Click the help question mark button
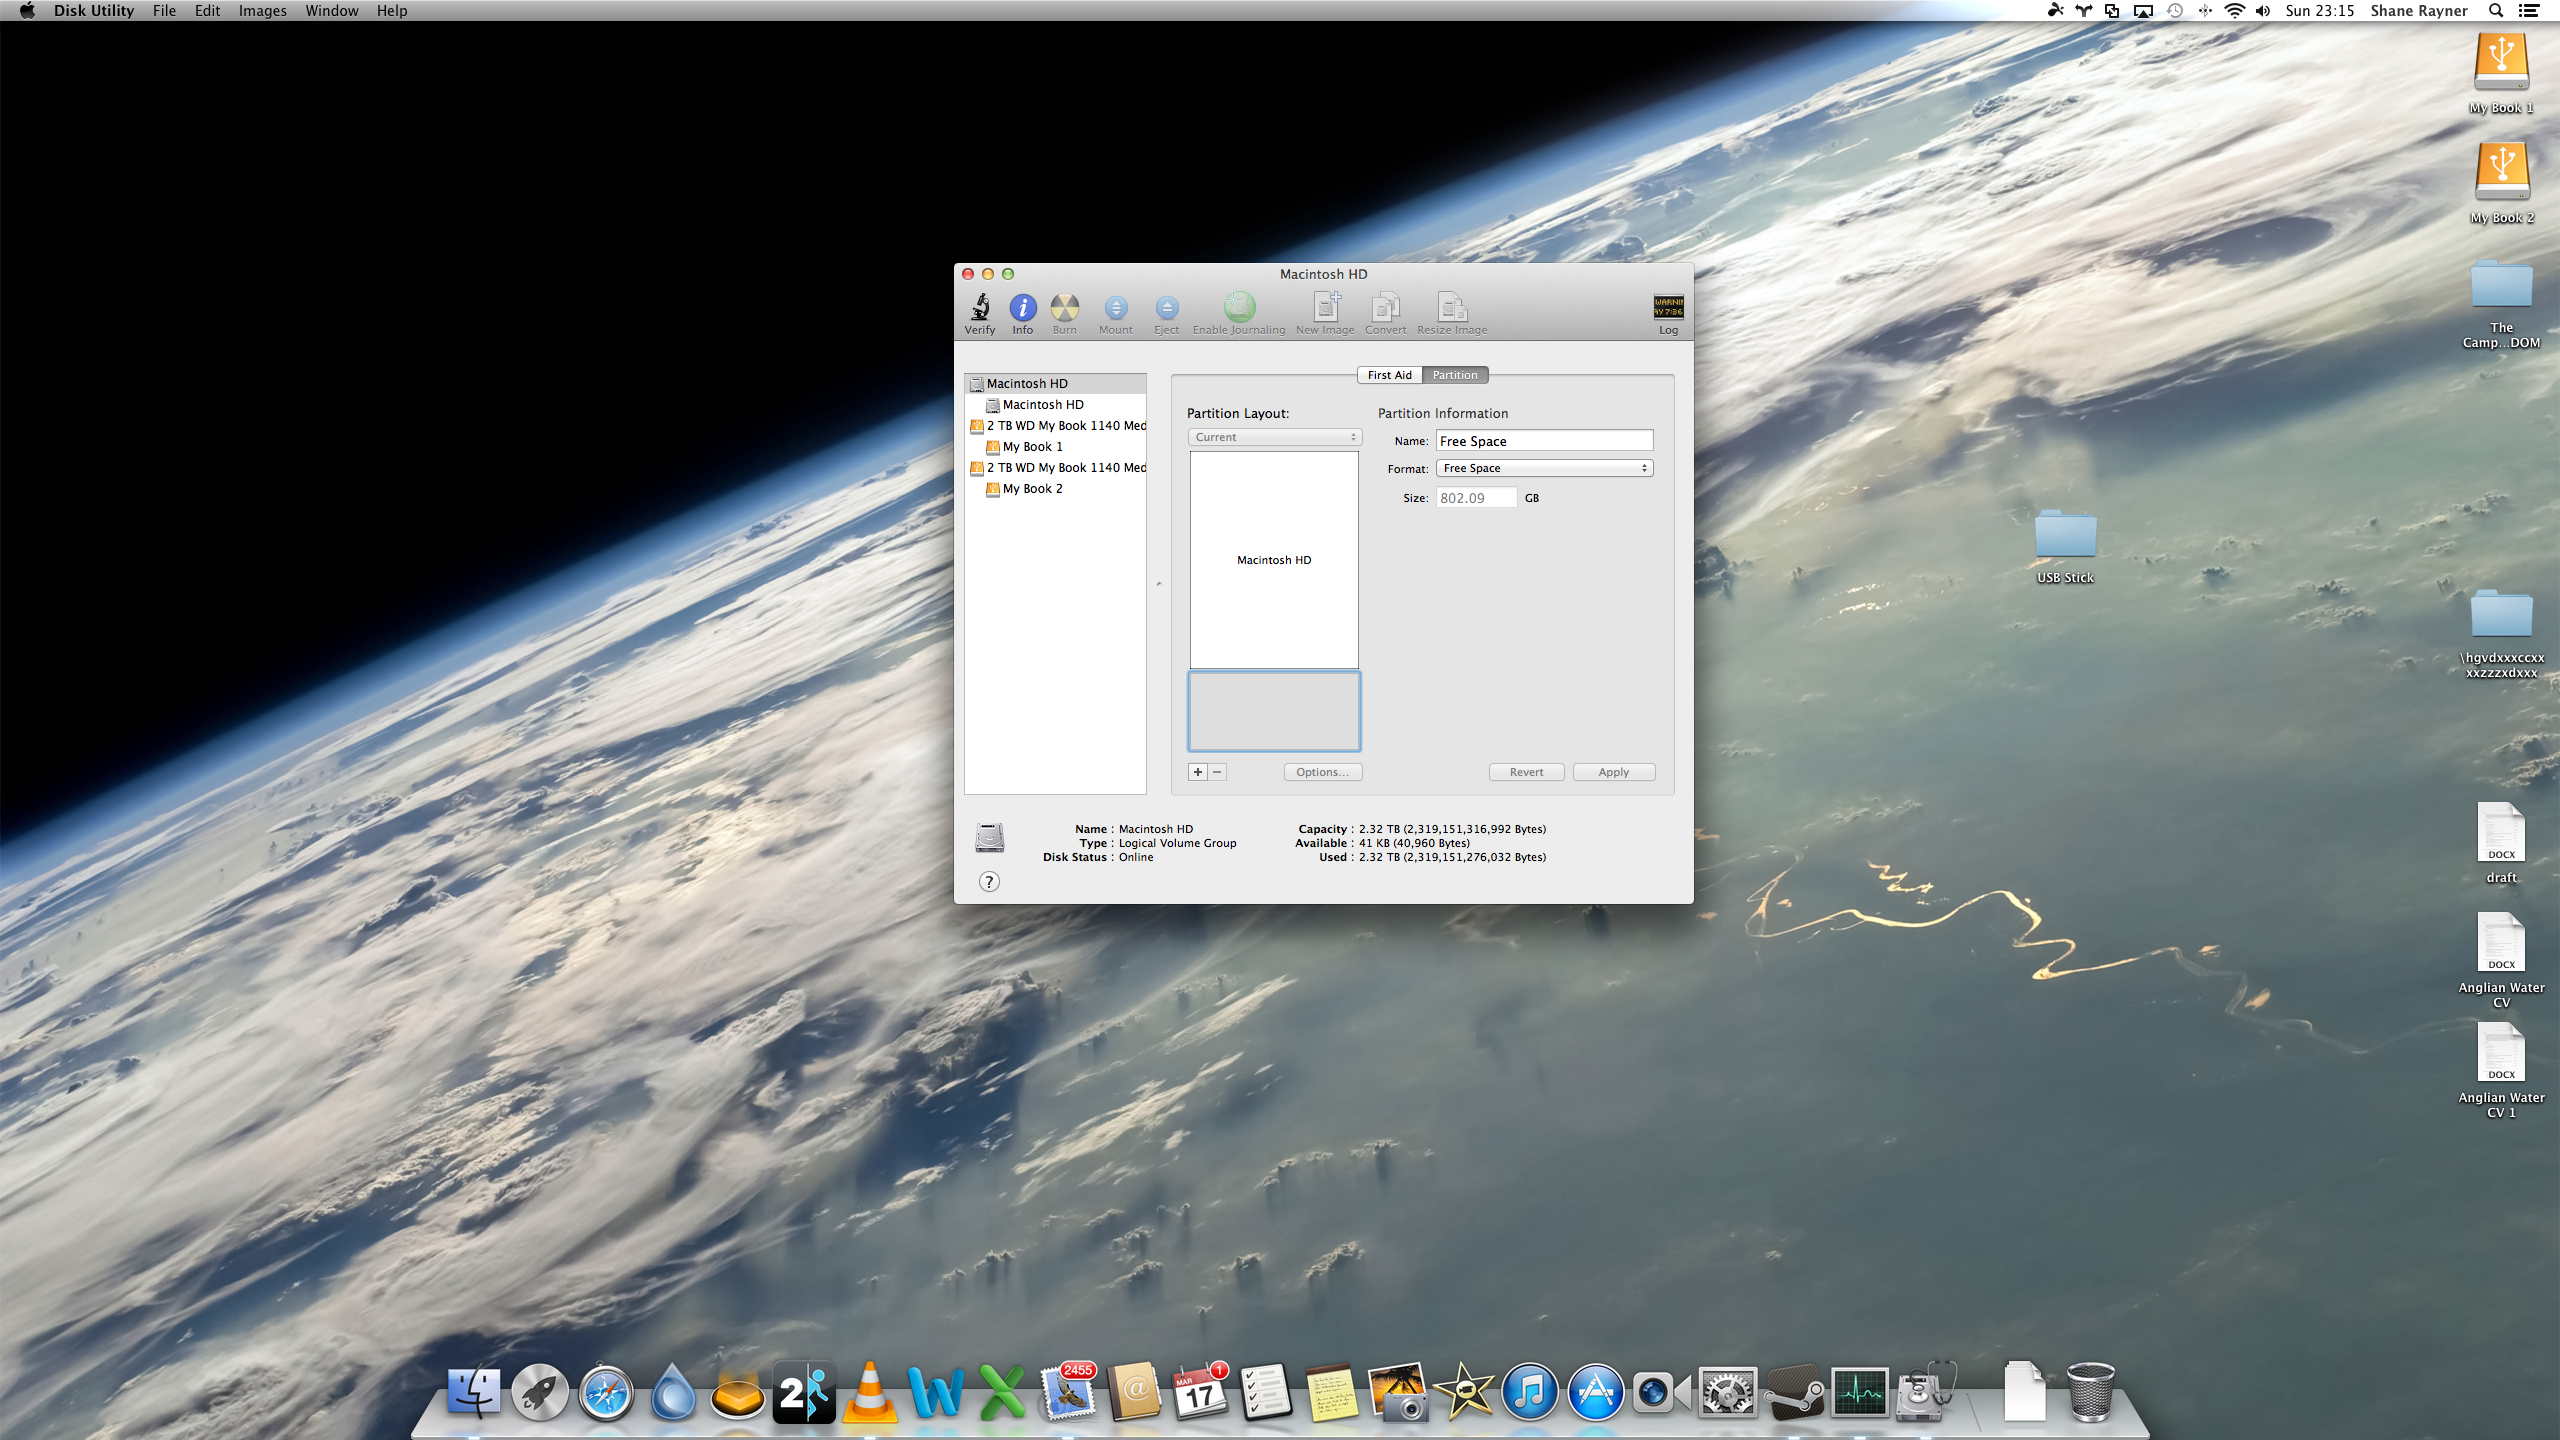Viewport: 2560px width, 1440px height. [989, 881]
